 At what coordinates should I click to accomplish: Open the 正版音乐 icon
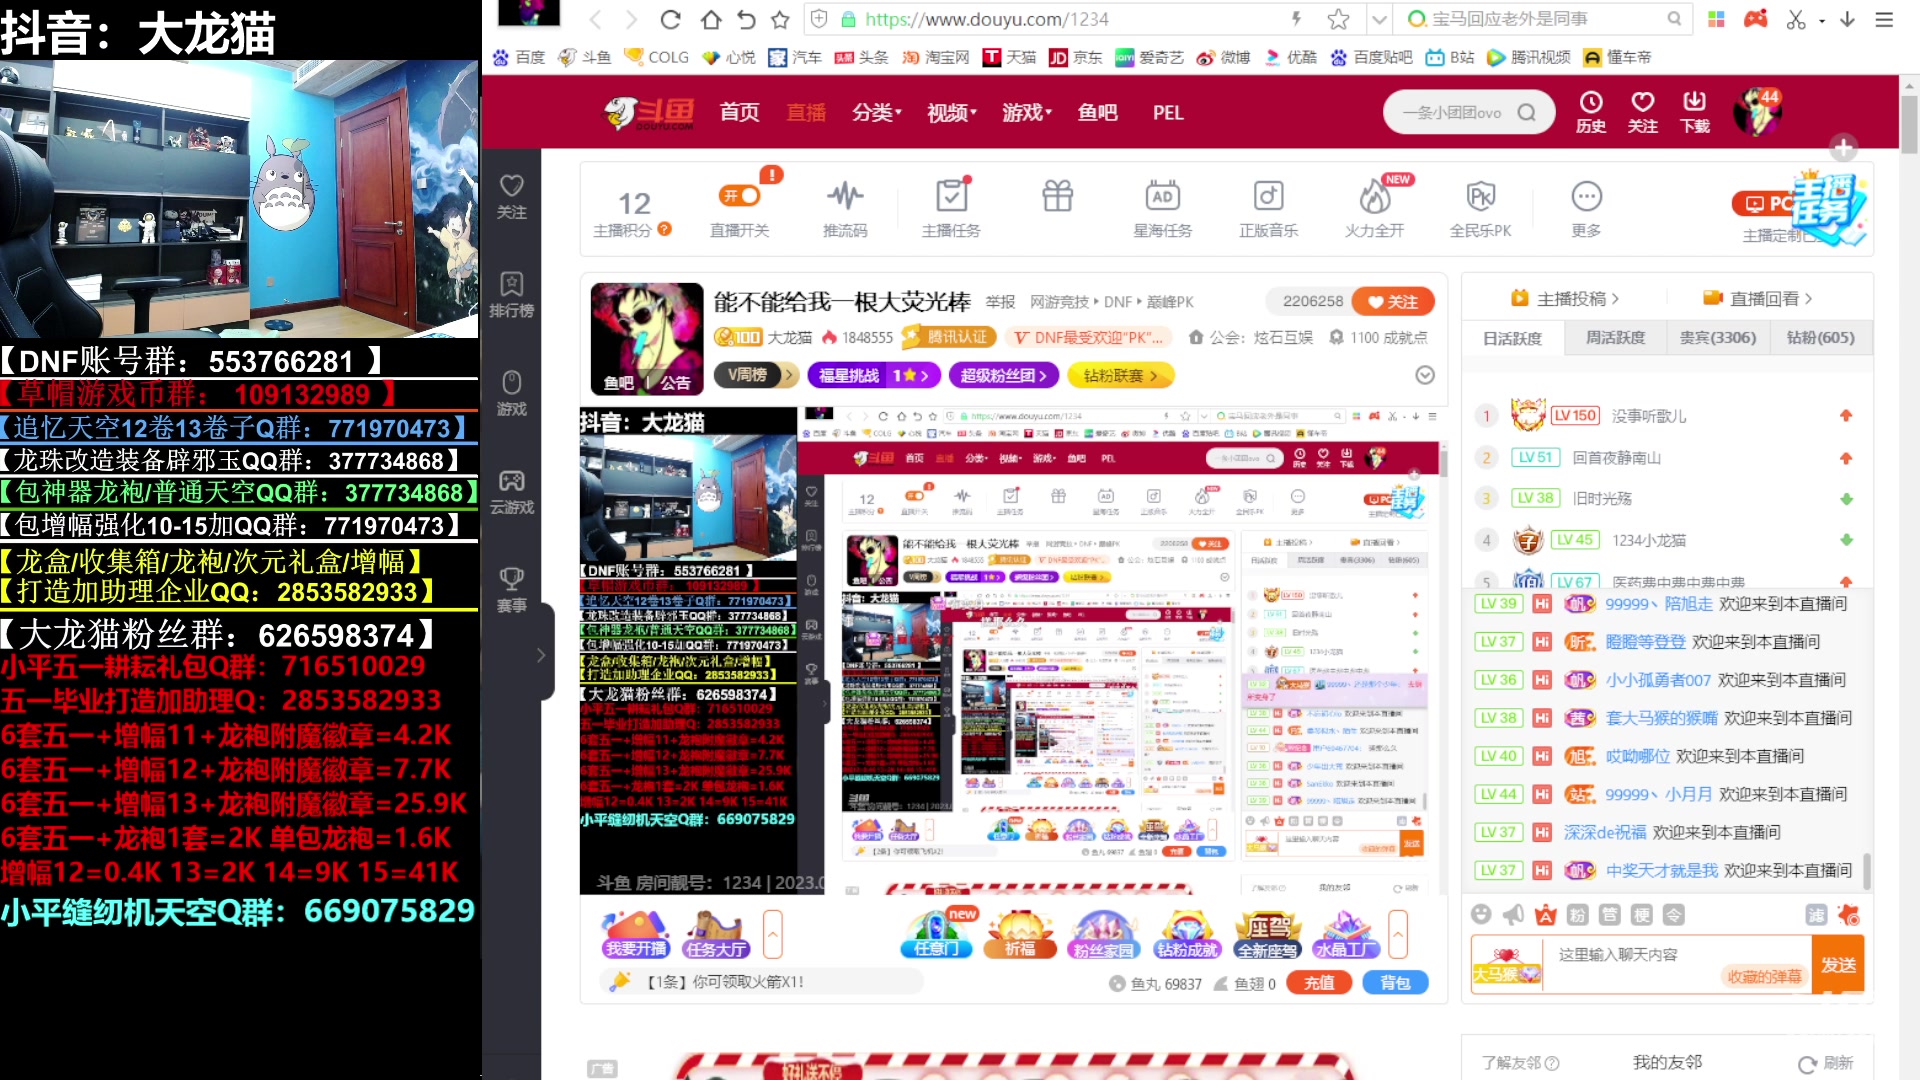1268,209
